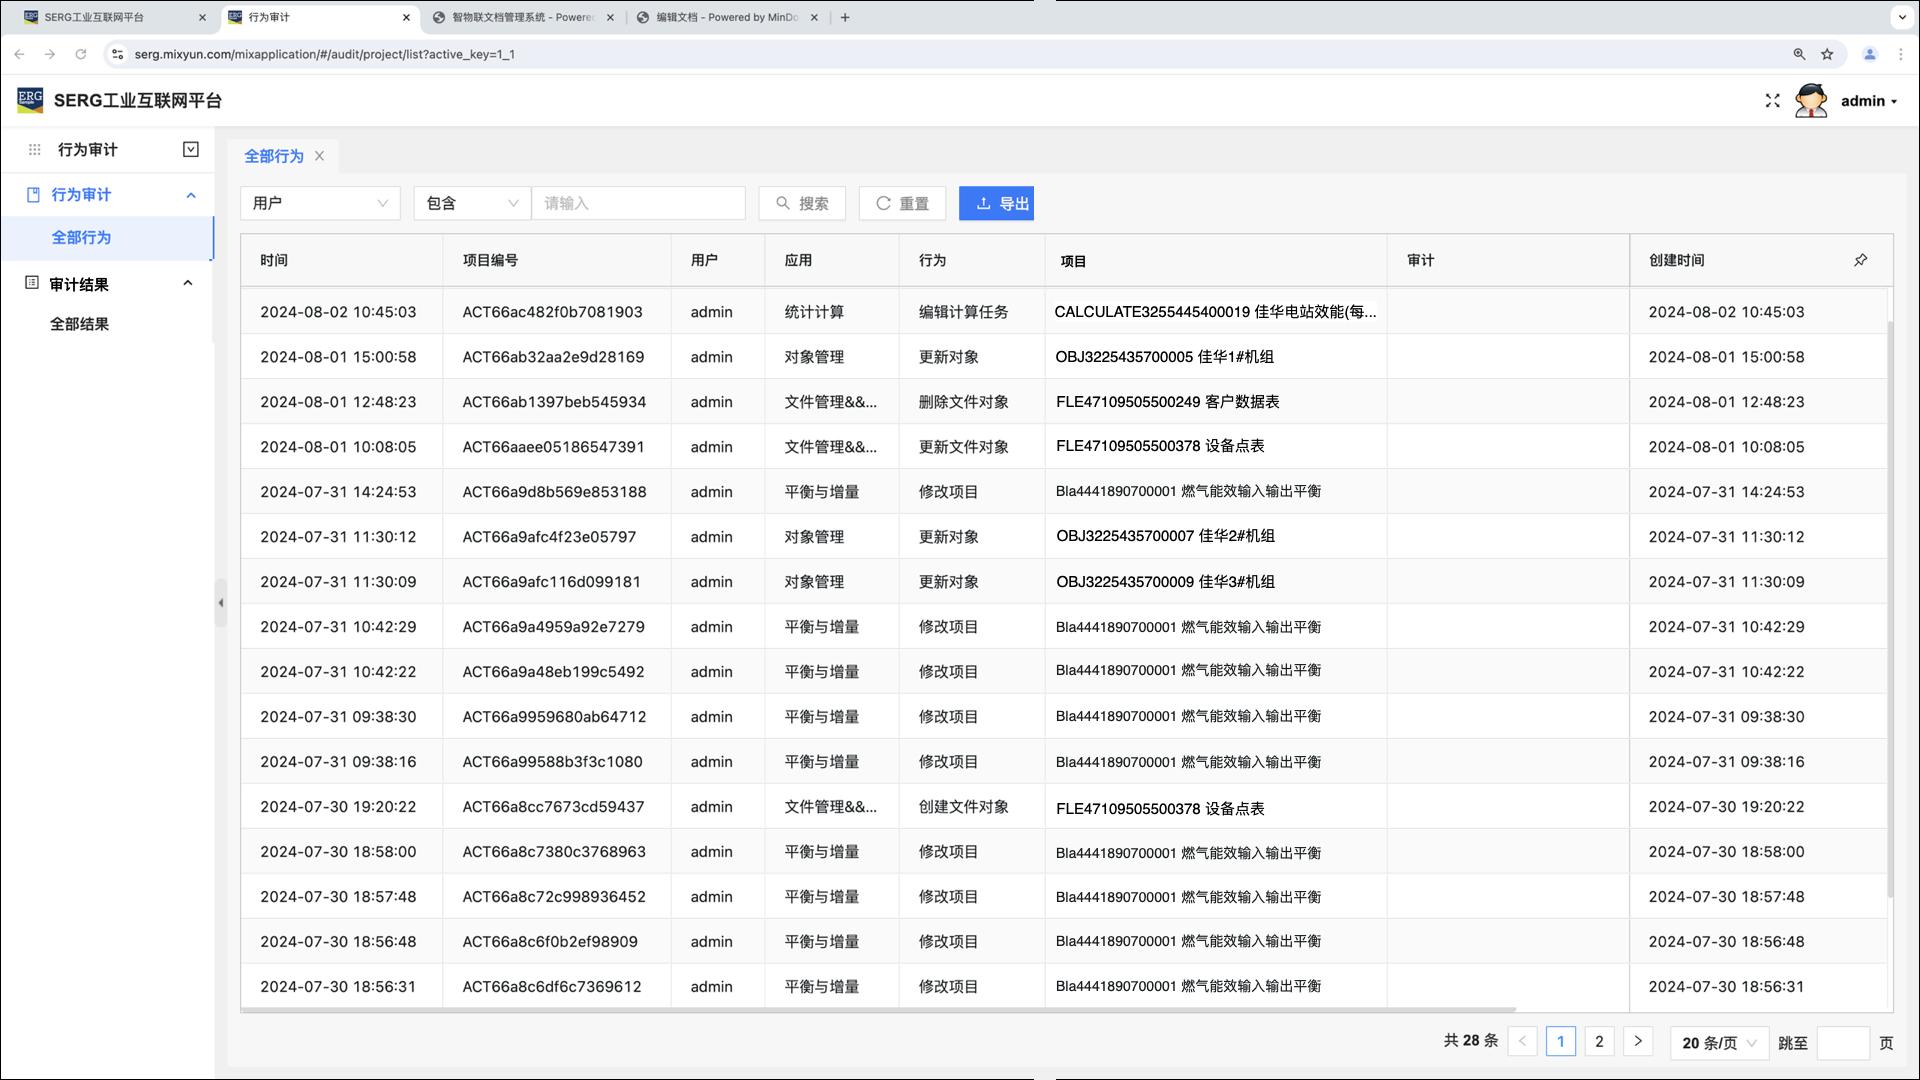Image resolution: width=1920 pixels, height=1080 pixels.
Task: Click the 重置 reset button
Action: pyautogui.click(x=902, y=203)
